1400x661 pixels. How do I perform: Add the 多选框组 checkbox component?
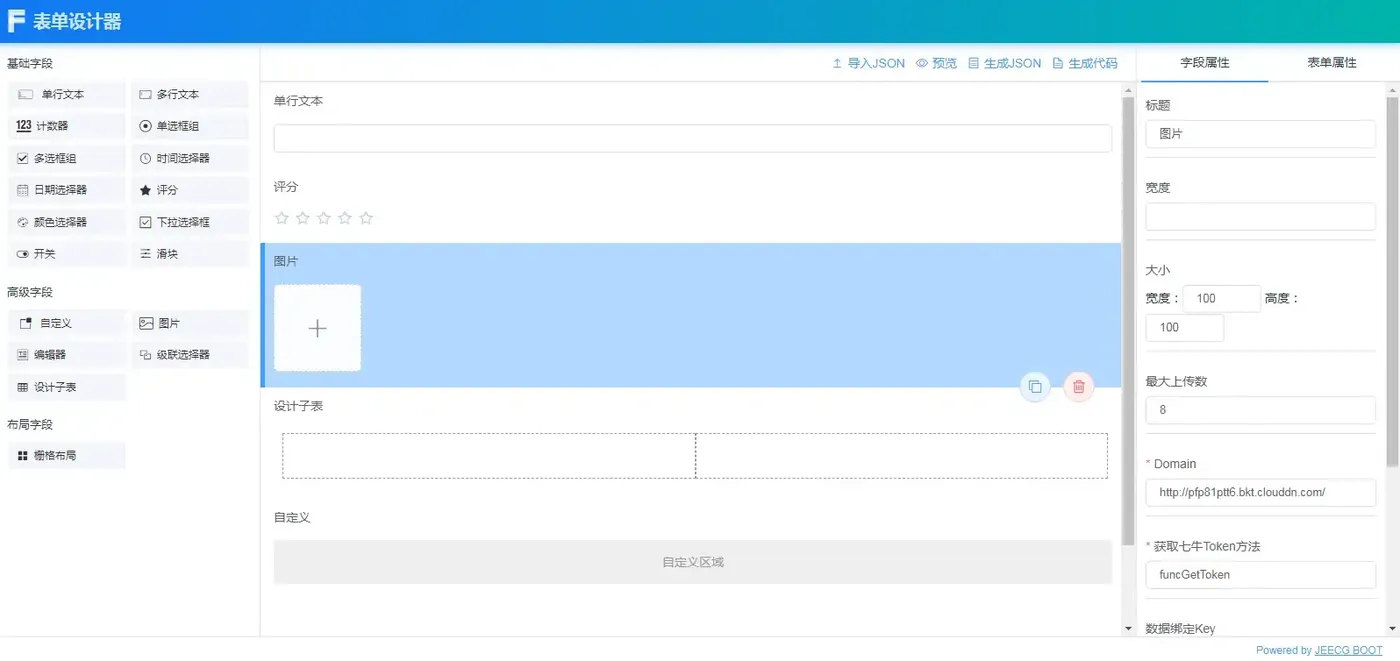point(67,158)
